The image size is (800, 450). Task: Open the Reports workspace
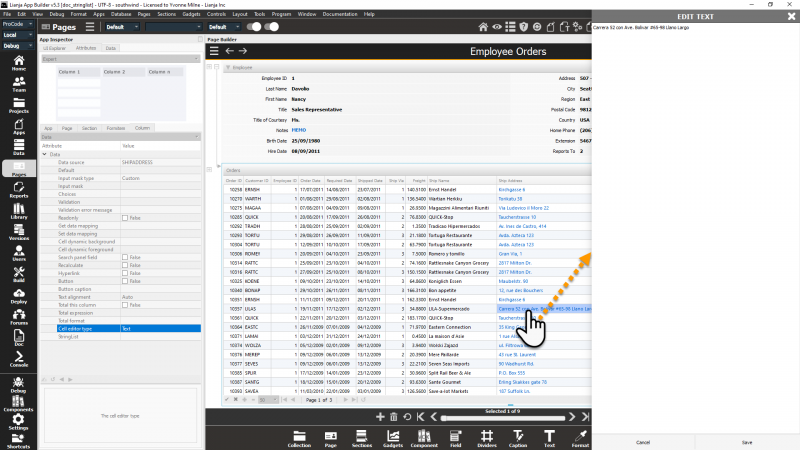point(18,190)
